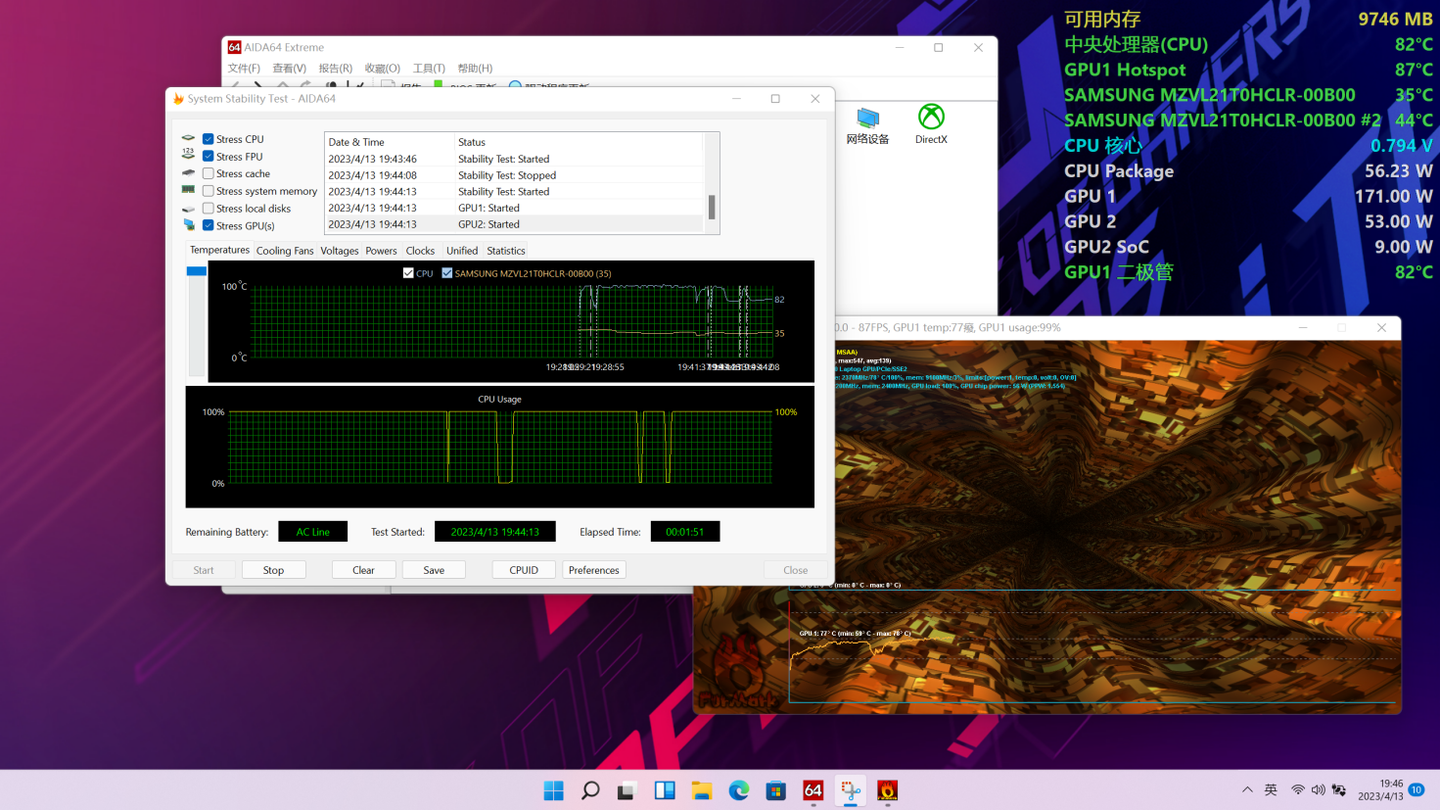Open the Snipping Tool taskbar icon
Viewport: 1440px width, 810px height.
[x=850, y=791]
